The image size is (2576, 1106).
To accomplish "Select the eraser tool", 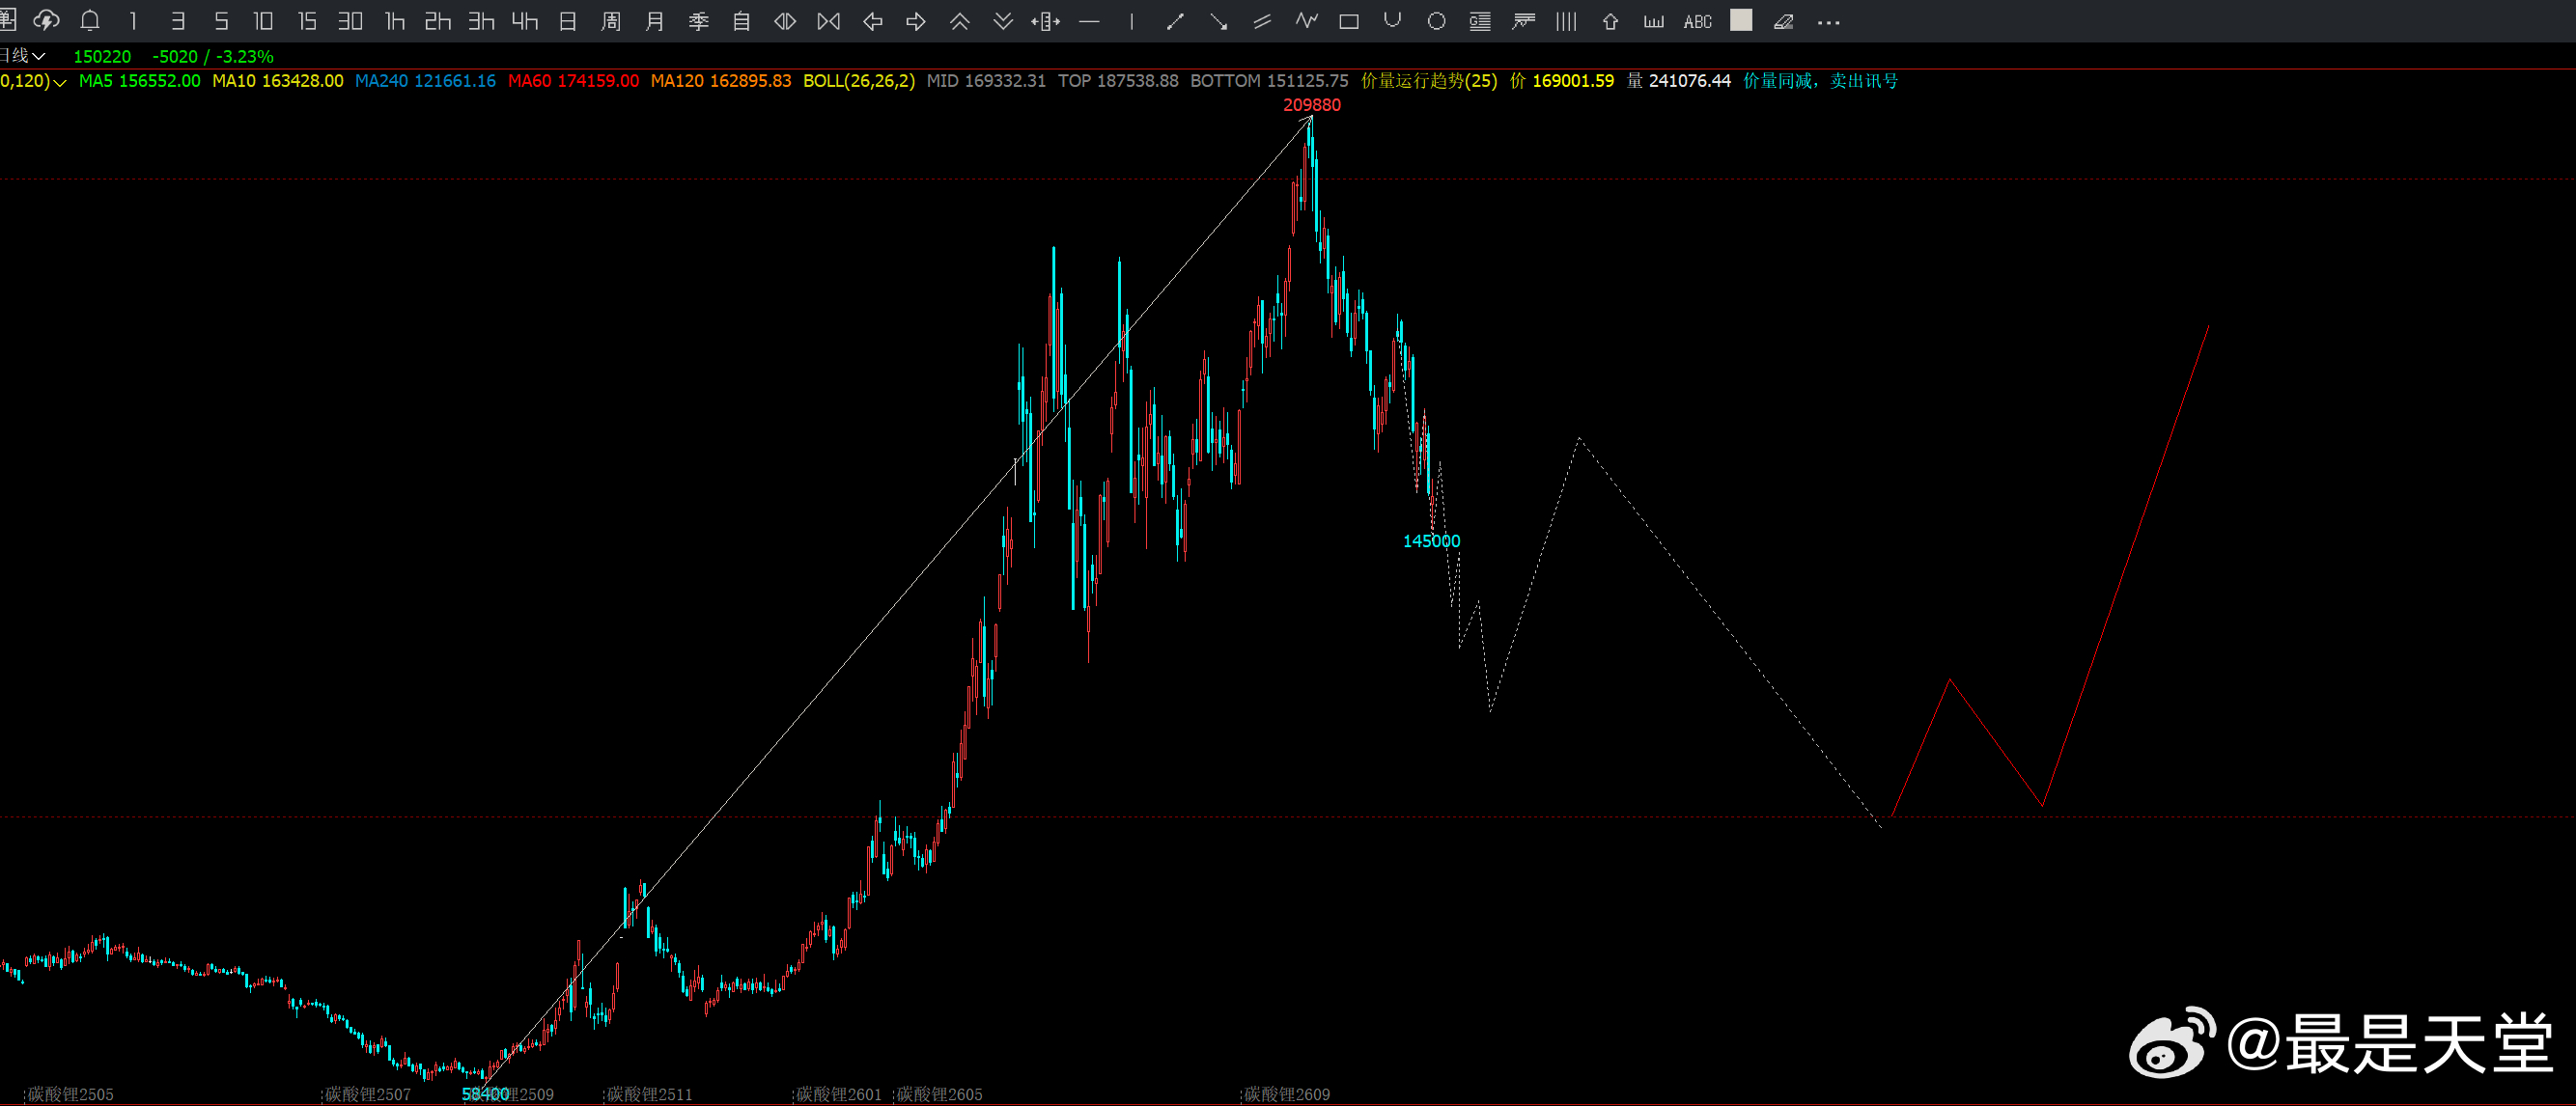I will point(1784,21).
